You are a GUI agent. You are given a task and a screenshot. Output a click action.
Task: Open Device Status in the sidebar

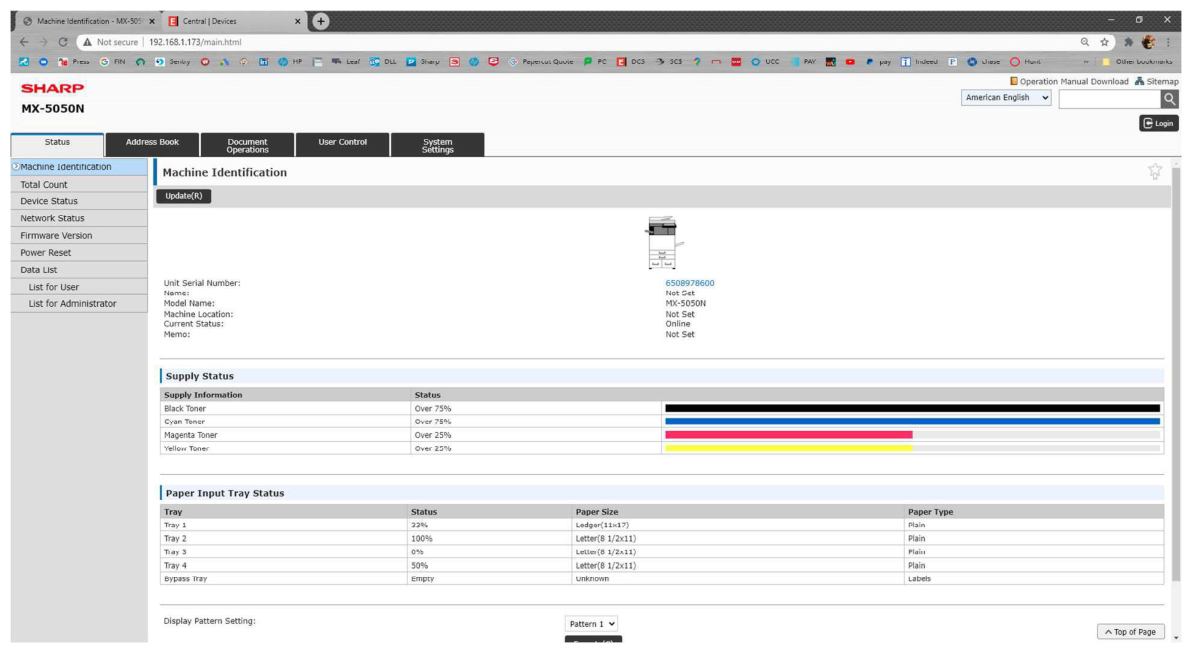[x=79, y=201]
